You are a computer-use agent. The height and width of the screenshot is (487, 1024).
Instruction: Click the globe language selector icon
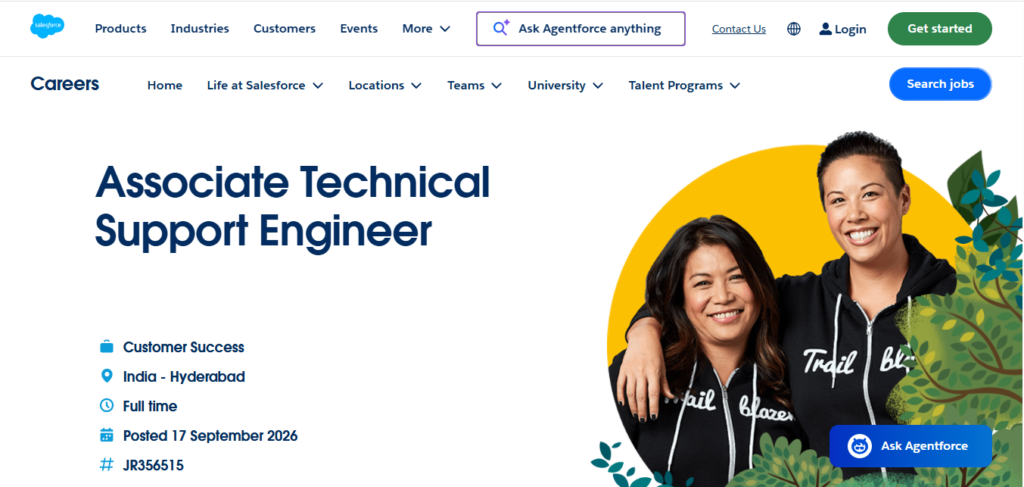[793, 29]
